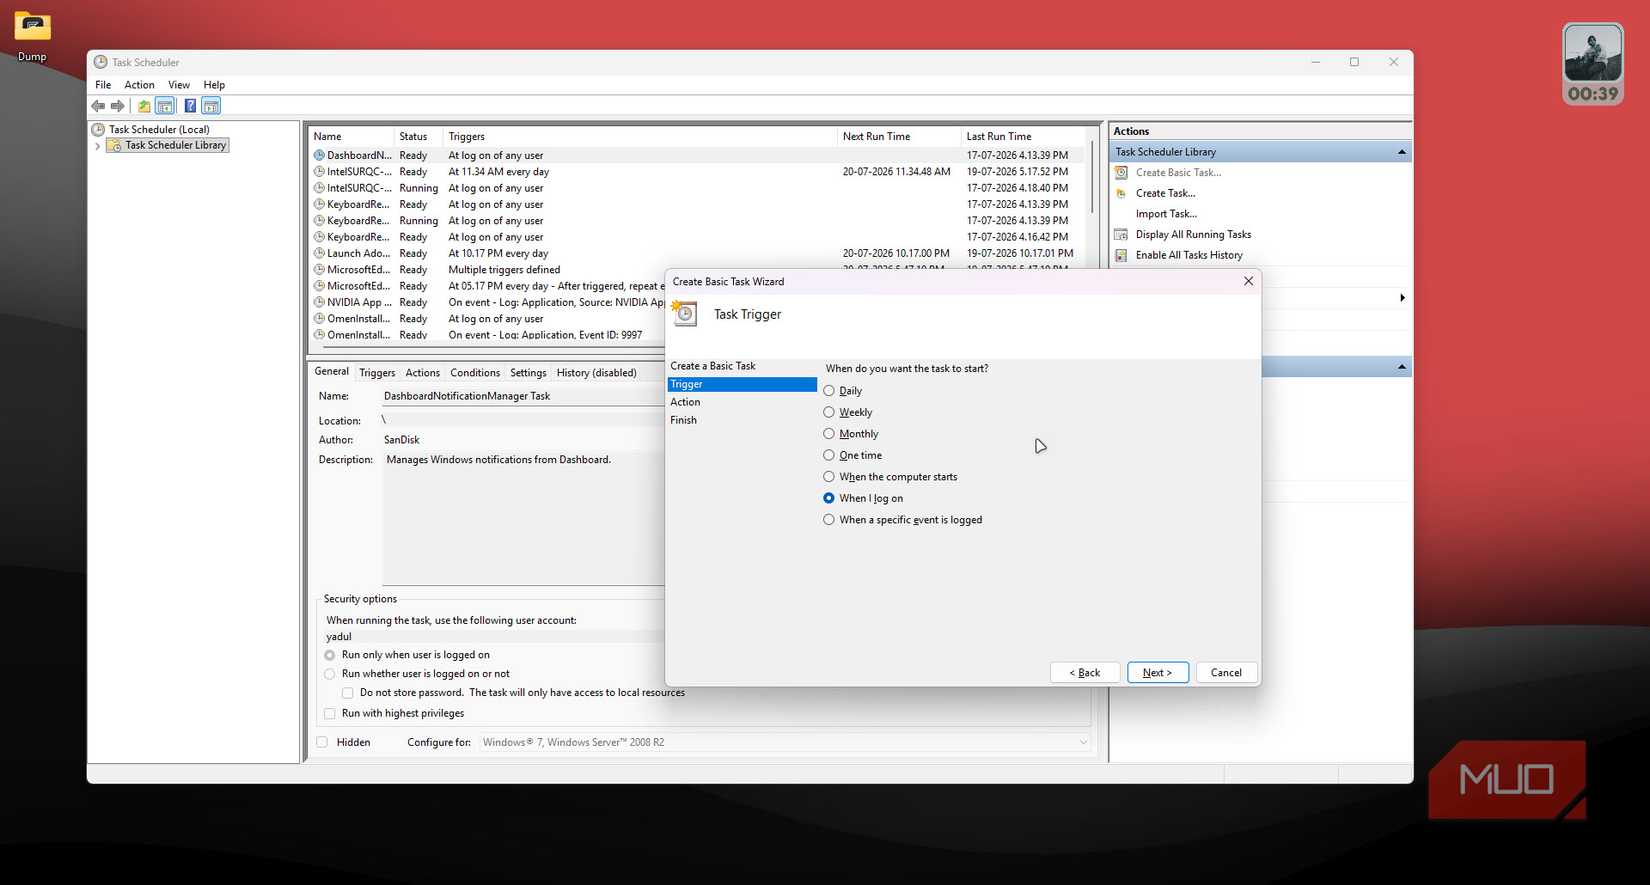Viewport: 1650px width, 885px height.
Task: Click the clock icon of NVIDIA App task
Action: pyautogui.click(x=319, y=302)
